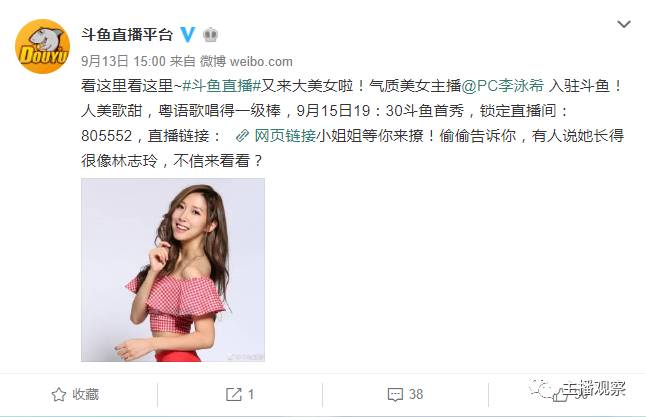Click the grey crown membership badge
This screenshot has height=417, width=646.
click(211, 35)
